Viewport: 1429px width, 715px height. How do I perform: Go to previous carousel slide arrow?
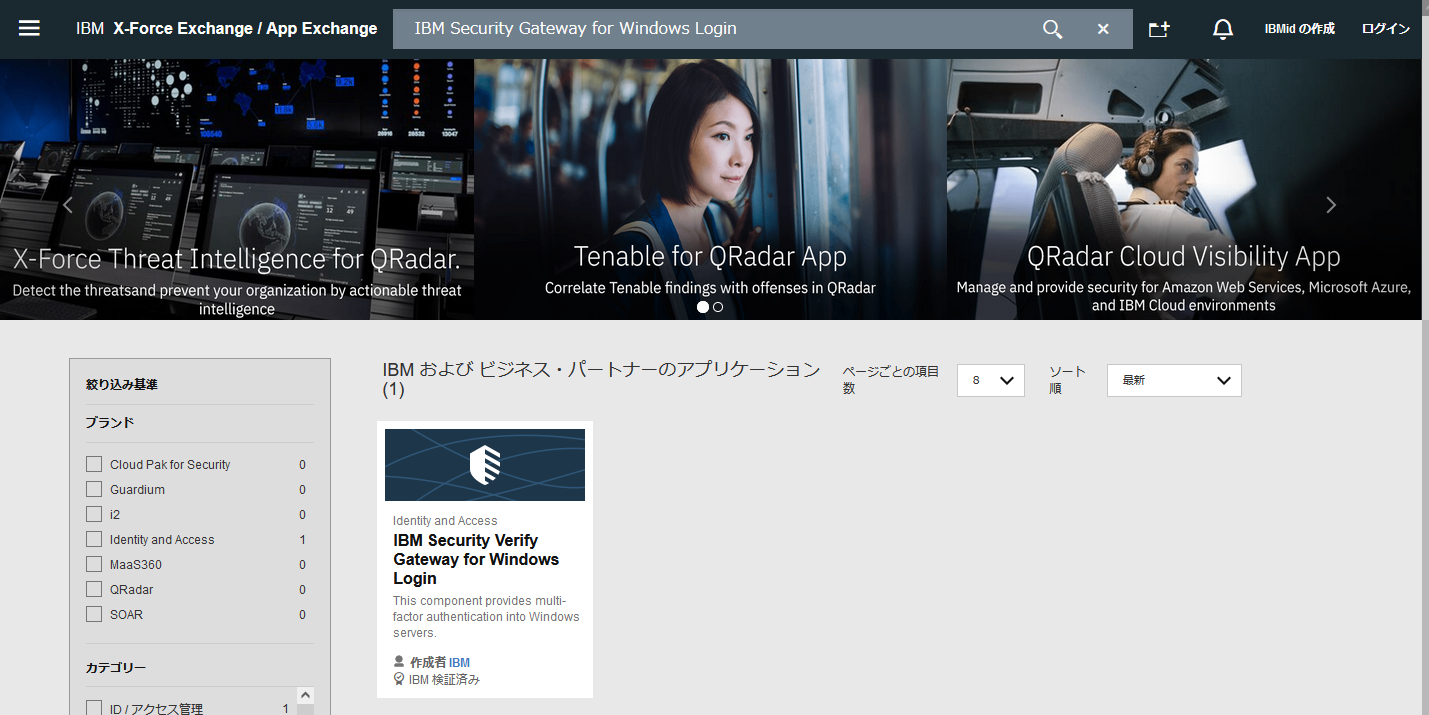pyautogui.click(x=68, y=205)
